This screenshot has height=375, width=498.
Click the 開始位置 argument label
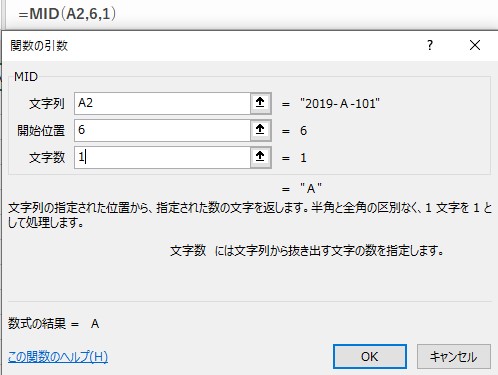(41, 131)
